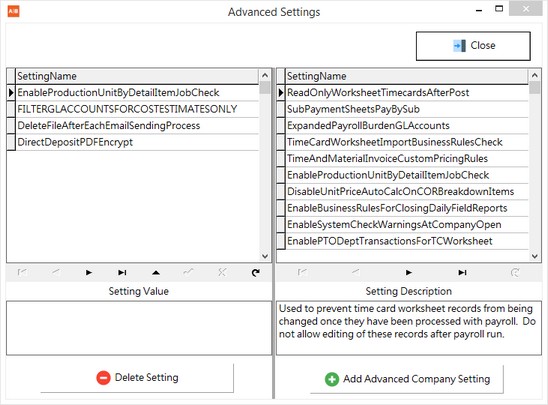This screenshot has width=548, height=405.
Task: Jump to last record in right navigator
Action: (x=462, y=272)
